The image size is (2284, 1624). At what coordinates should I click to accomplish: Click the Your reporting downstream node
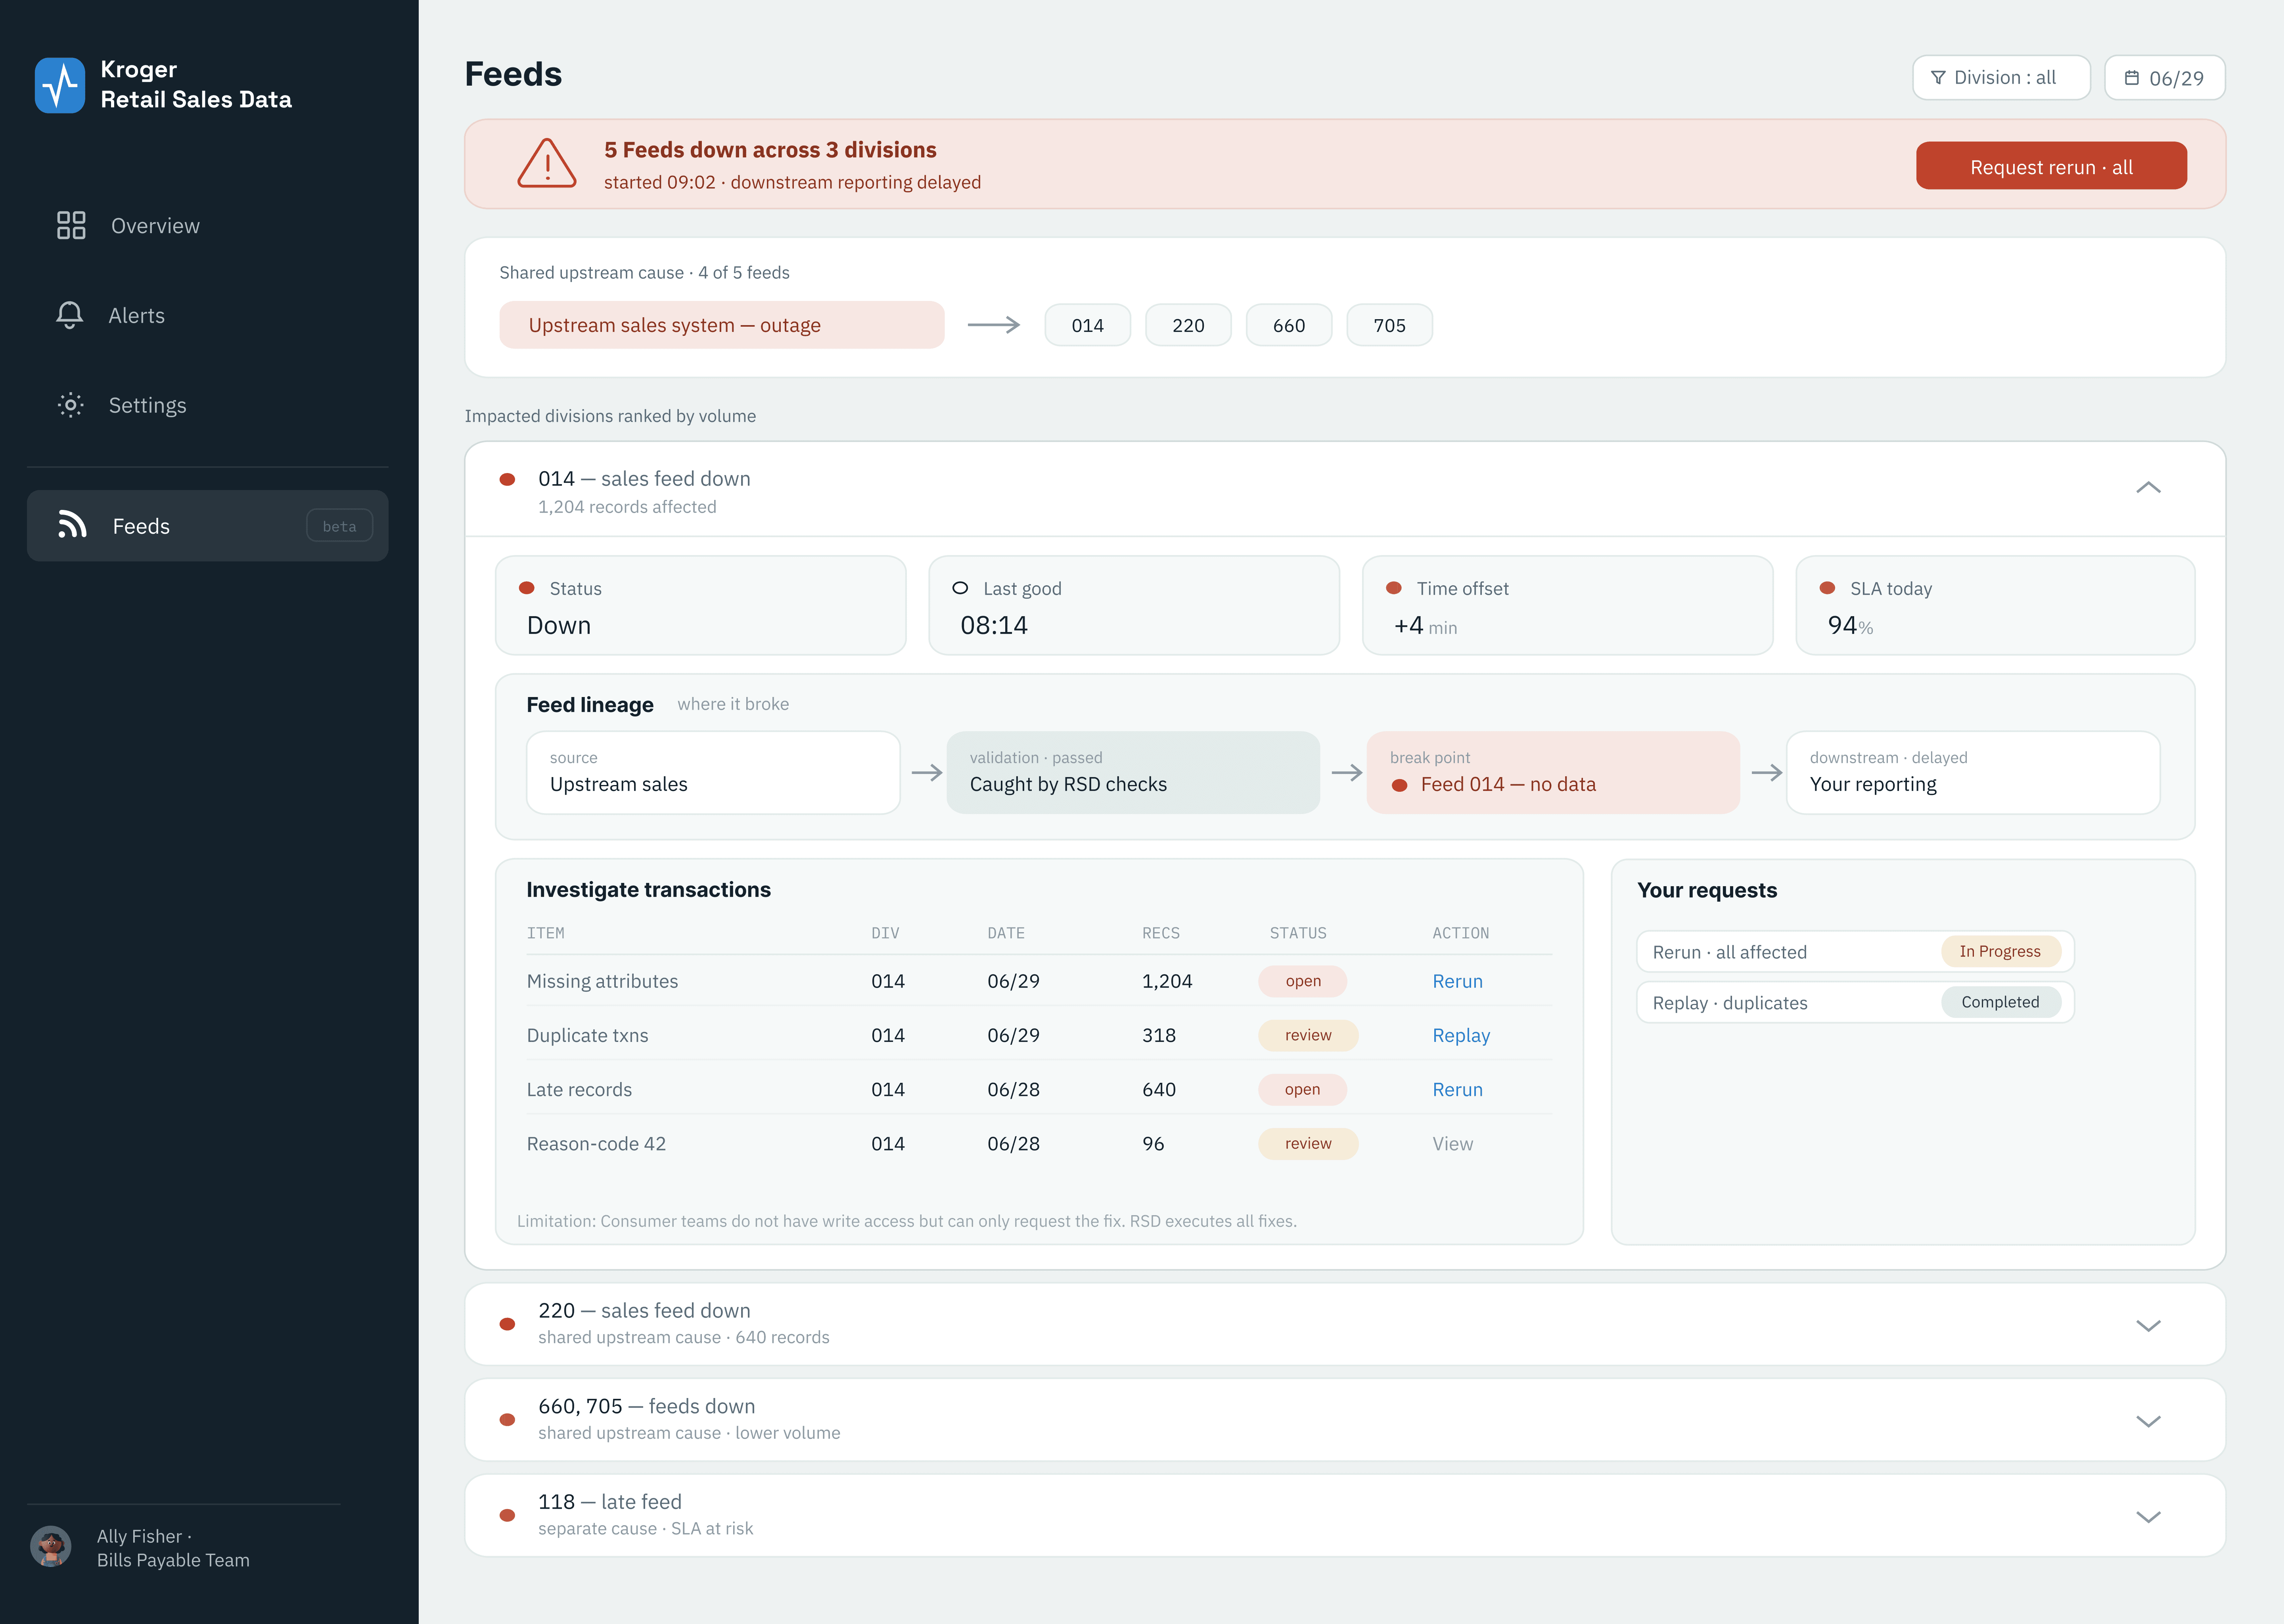1974,773
